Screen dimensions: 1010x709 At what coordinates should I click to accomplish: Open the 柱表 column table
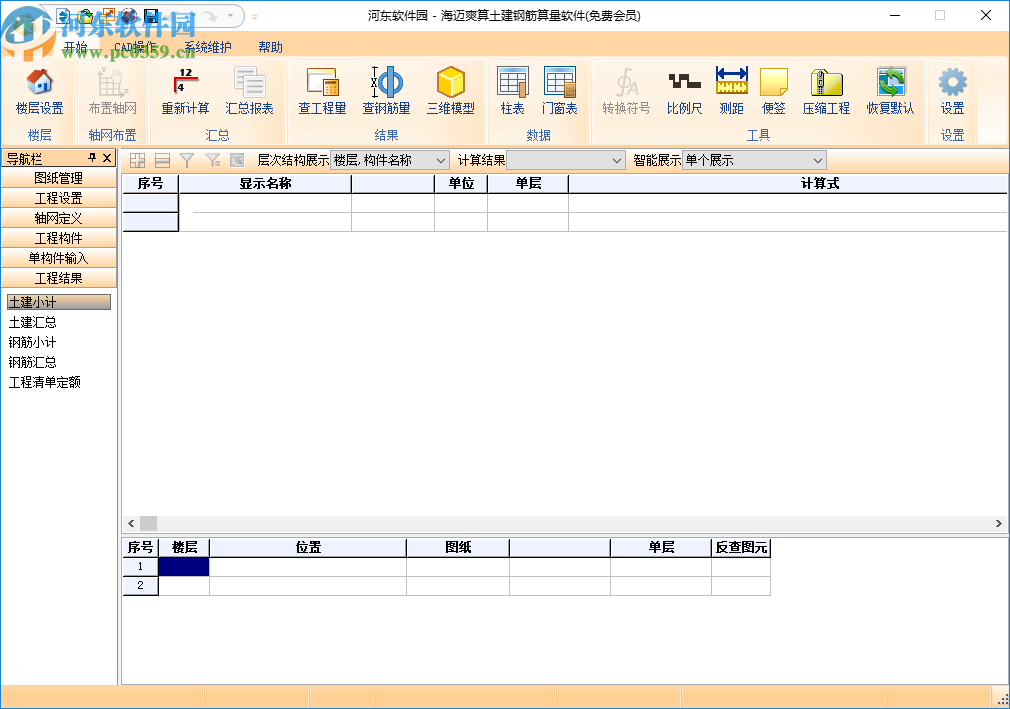pos(513,92)
